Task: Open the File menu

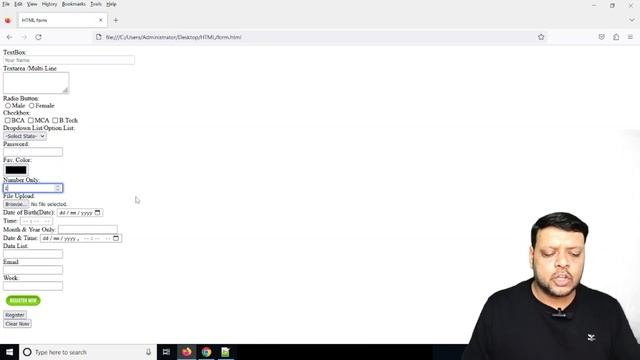Action: 6,4
